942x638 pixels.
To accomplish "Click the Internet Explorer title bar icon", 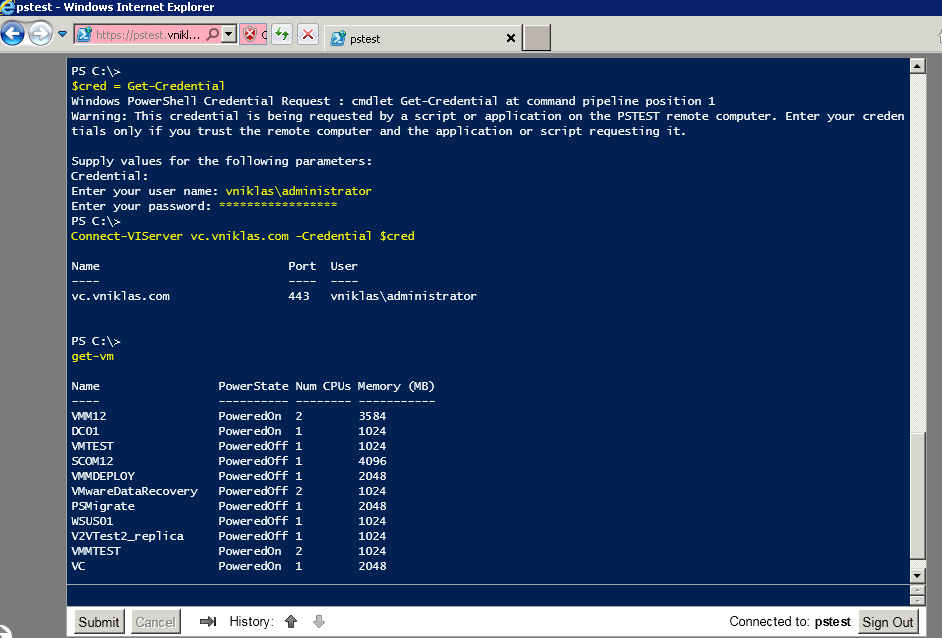I will pyautogui.click(x=7, y=7).
